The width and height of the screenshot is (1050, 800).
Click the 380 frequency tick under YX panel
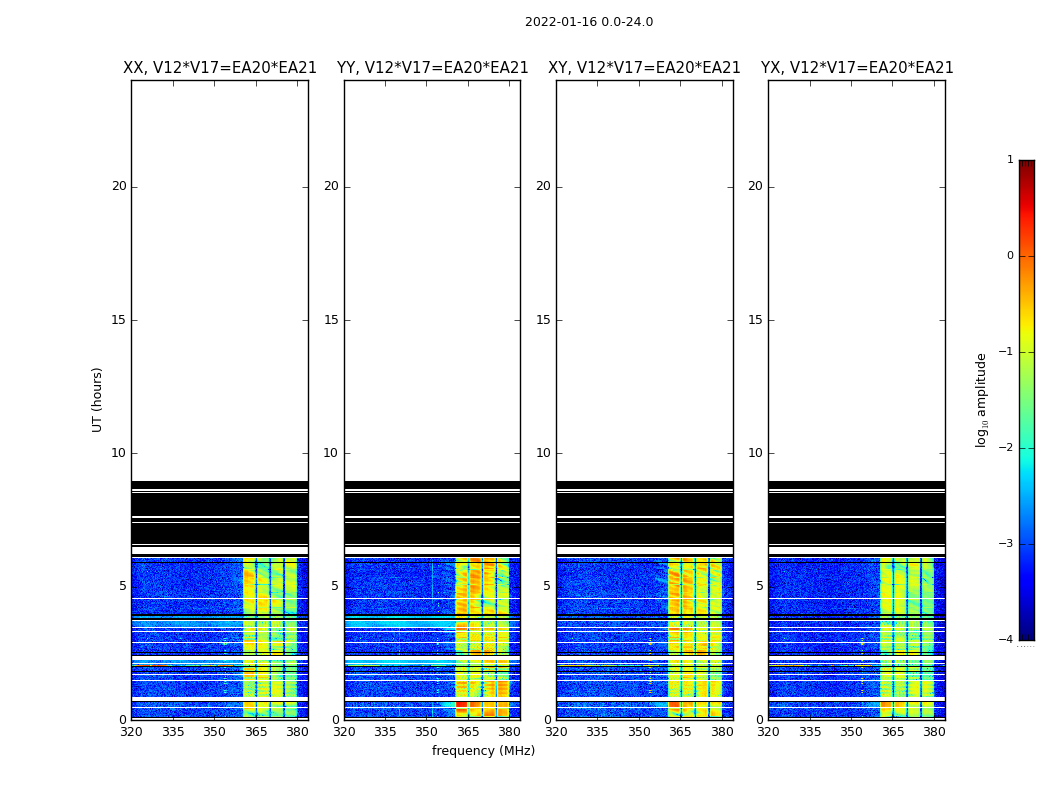coord(934,732)
